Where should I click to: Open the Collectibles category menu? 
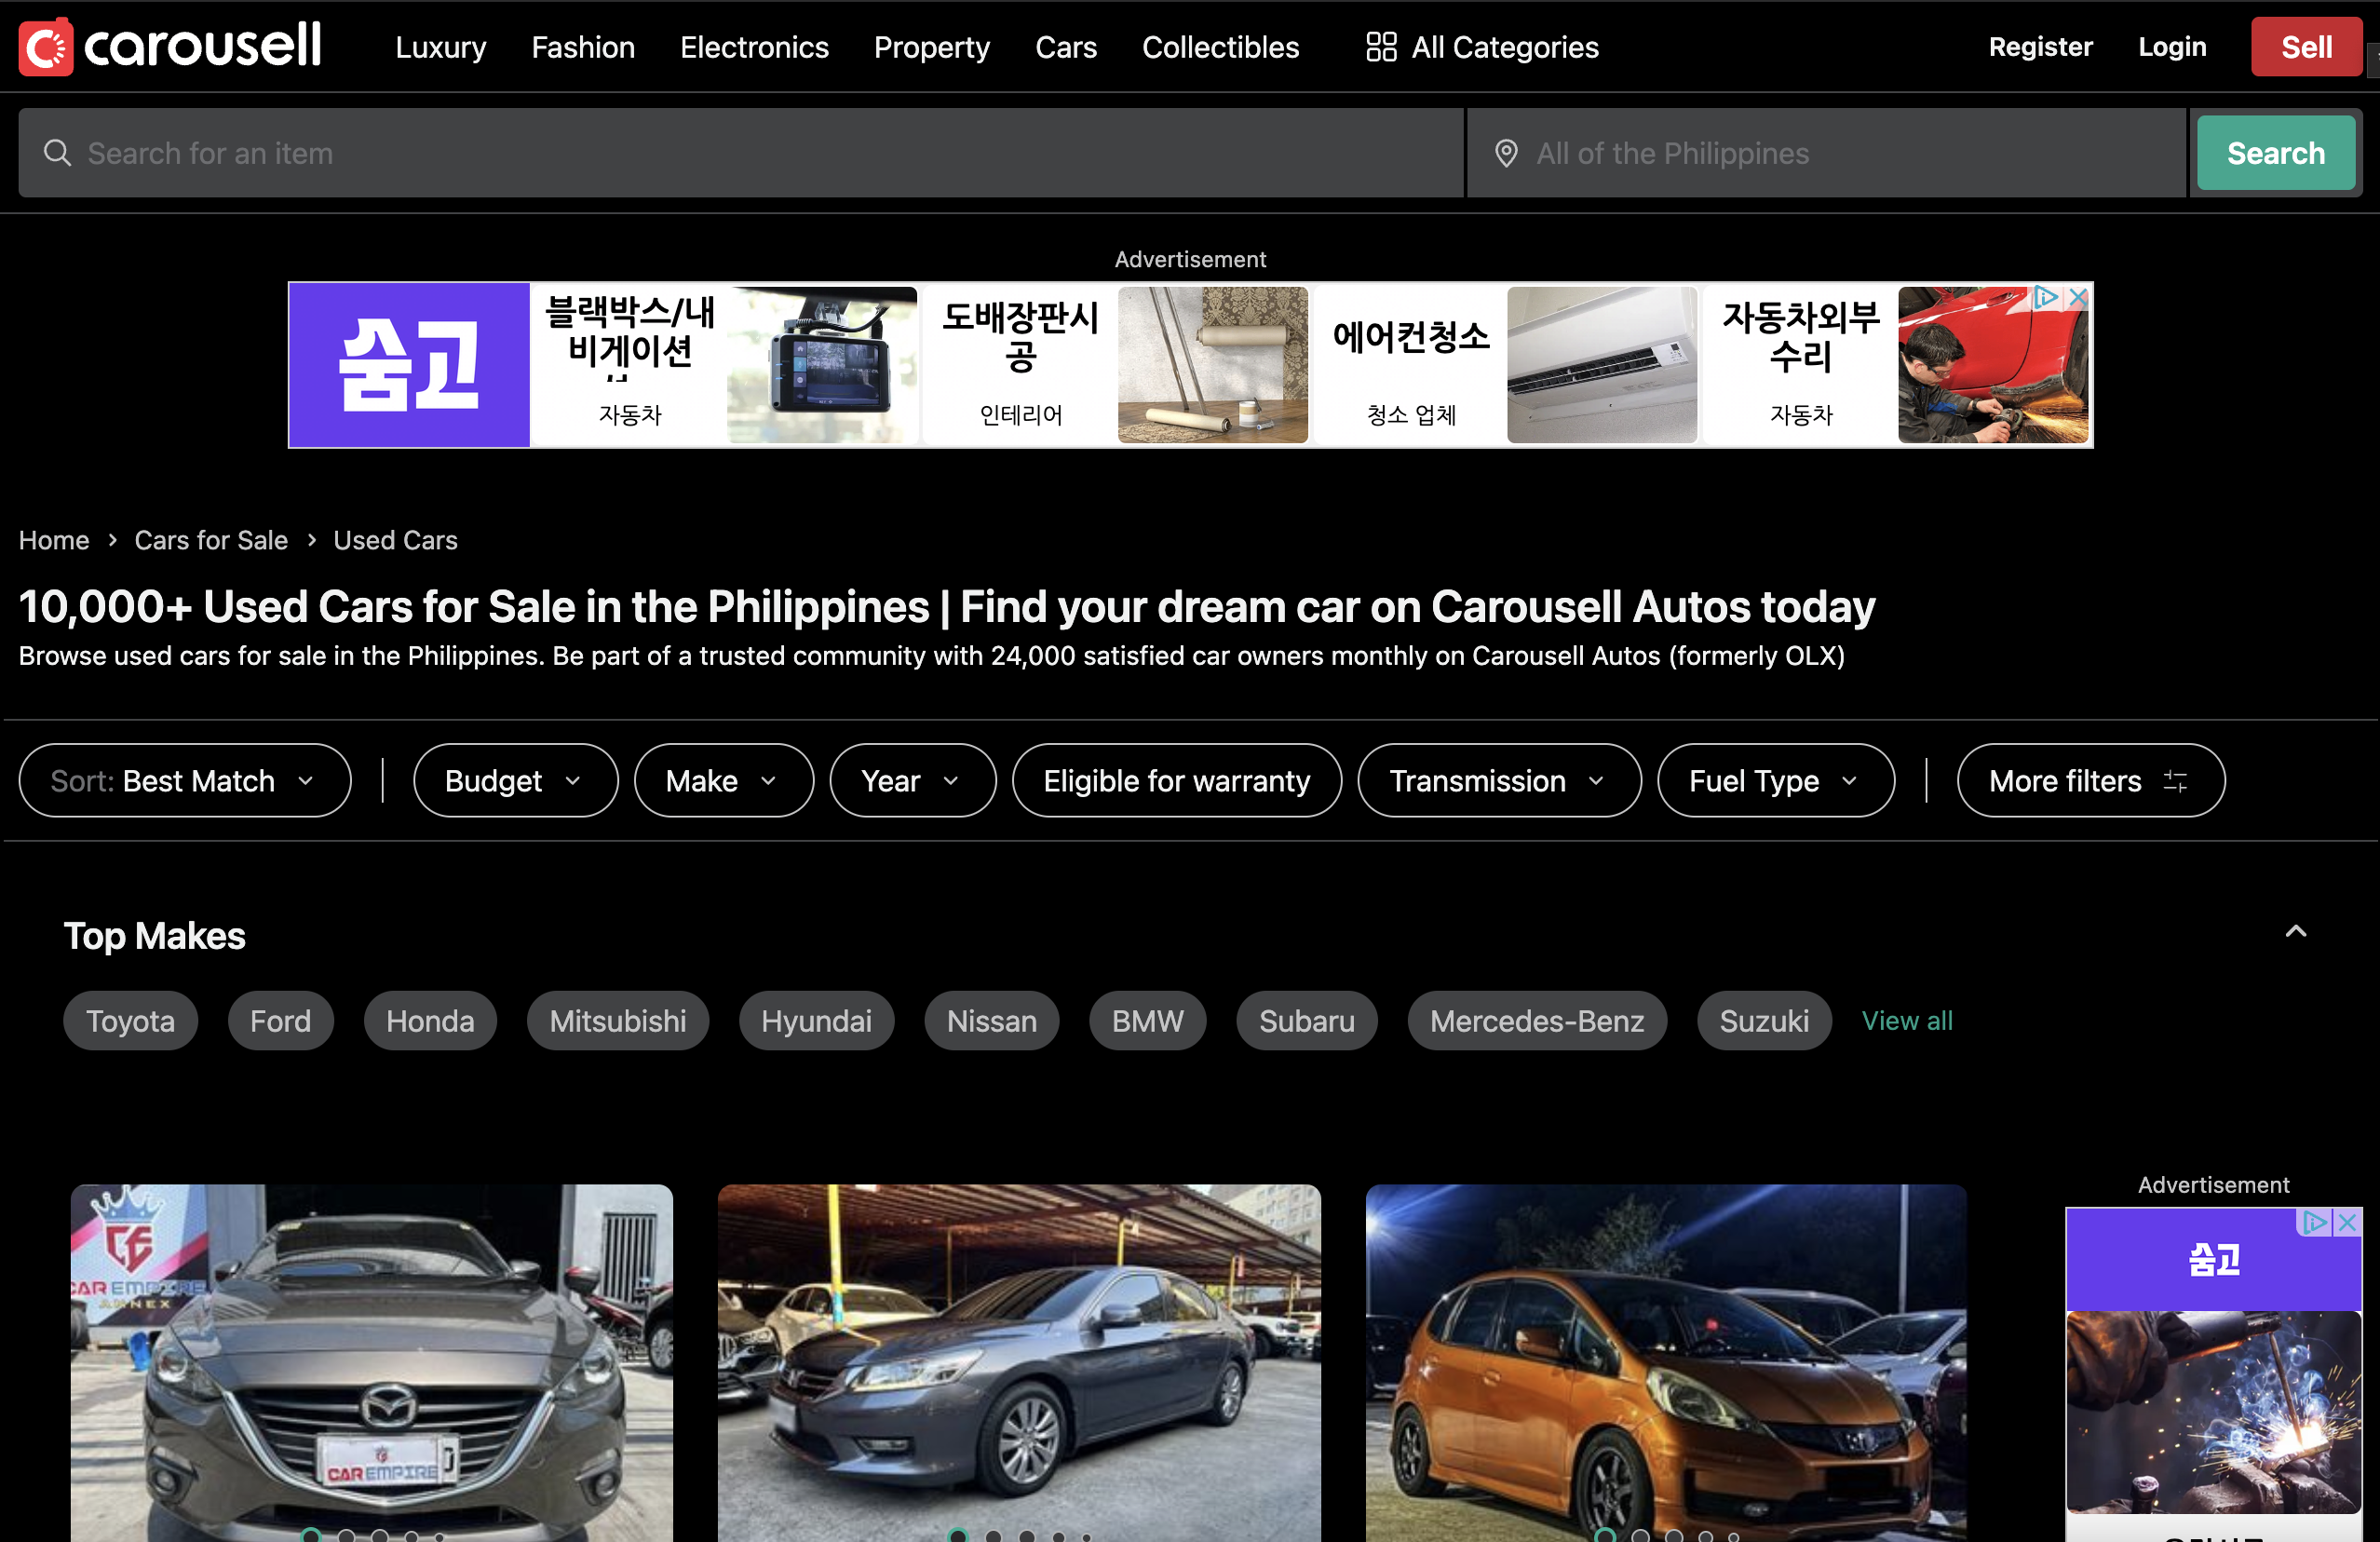(x=1220, y=47)
